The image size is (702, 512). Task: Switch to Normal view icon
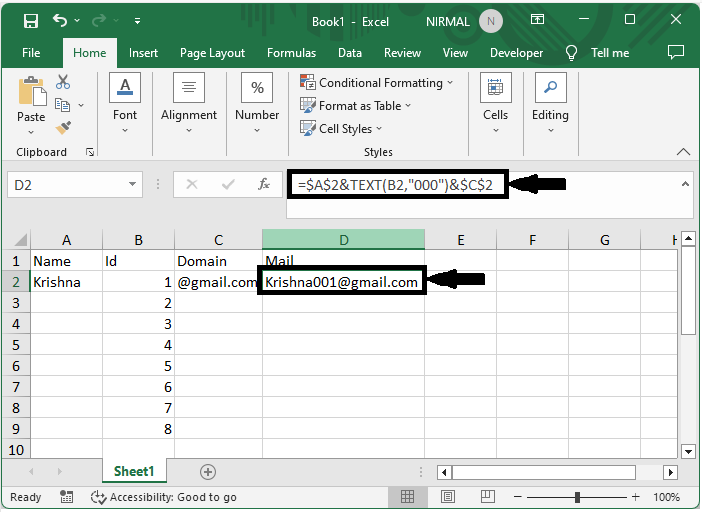407,496
